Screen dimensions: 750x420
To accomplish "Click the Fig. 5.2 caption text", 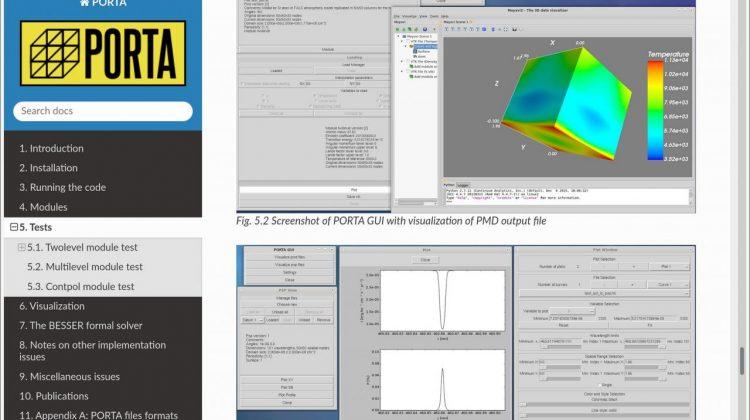I will coord(391,221).
